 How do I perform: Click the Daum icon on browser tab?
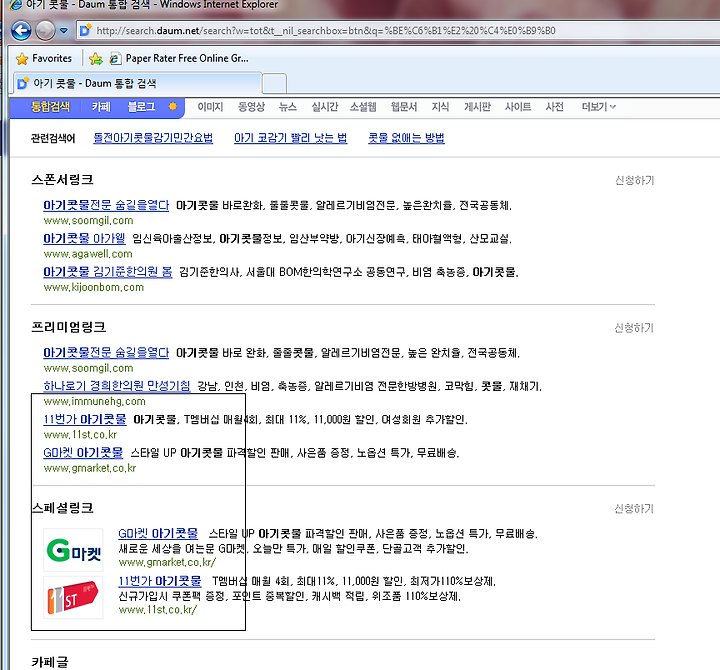23,83
